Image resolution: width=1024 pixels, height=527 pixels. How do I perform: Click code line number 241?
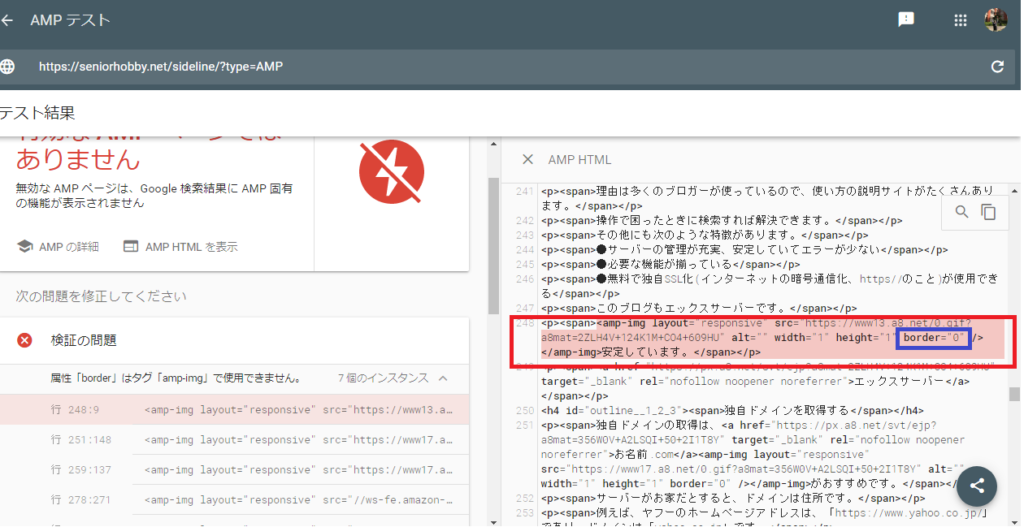pos(524,191)
